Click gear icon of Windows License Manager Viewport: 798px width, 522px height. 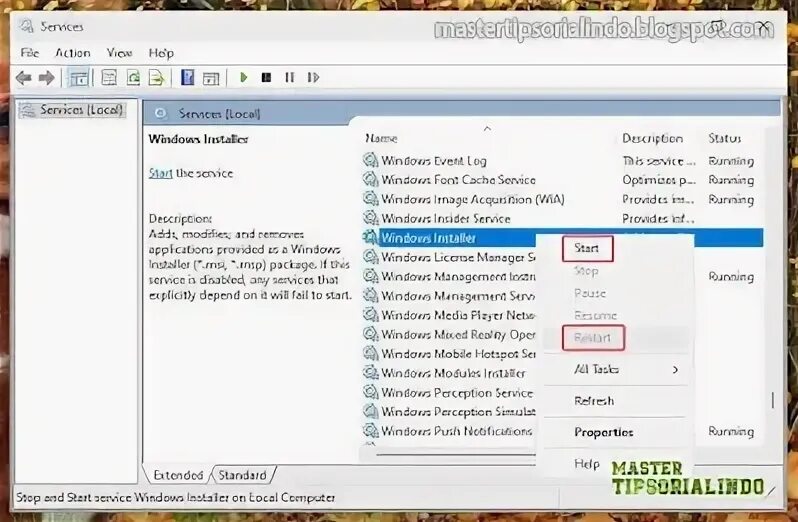pyautogui.click(x=370, y=257)
